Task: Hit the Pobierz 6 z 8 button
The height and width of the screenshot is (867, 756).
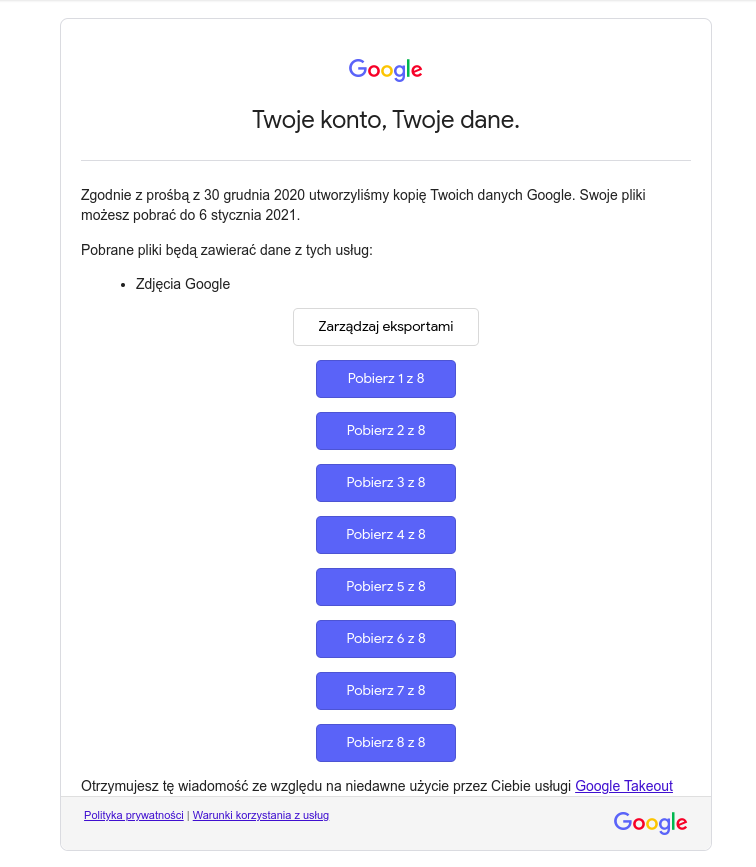Action: pyautogui.click(x=386, y=639)
